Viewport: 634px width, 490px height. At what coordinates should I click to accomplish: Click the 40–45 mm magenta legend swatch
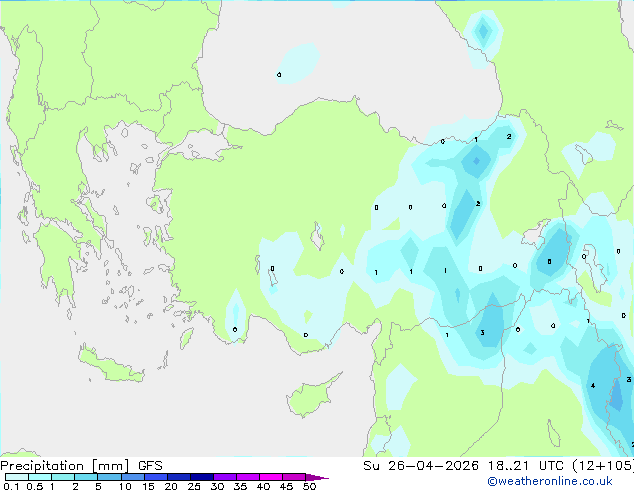[x=271, y=477]
